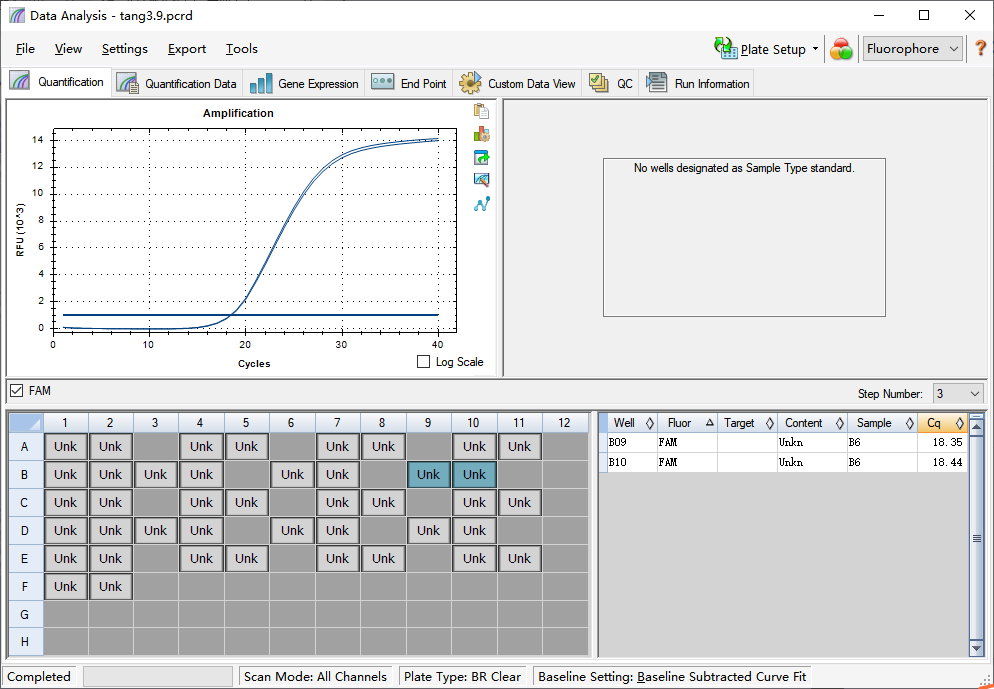Select well C5 in the plate

246,503
